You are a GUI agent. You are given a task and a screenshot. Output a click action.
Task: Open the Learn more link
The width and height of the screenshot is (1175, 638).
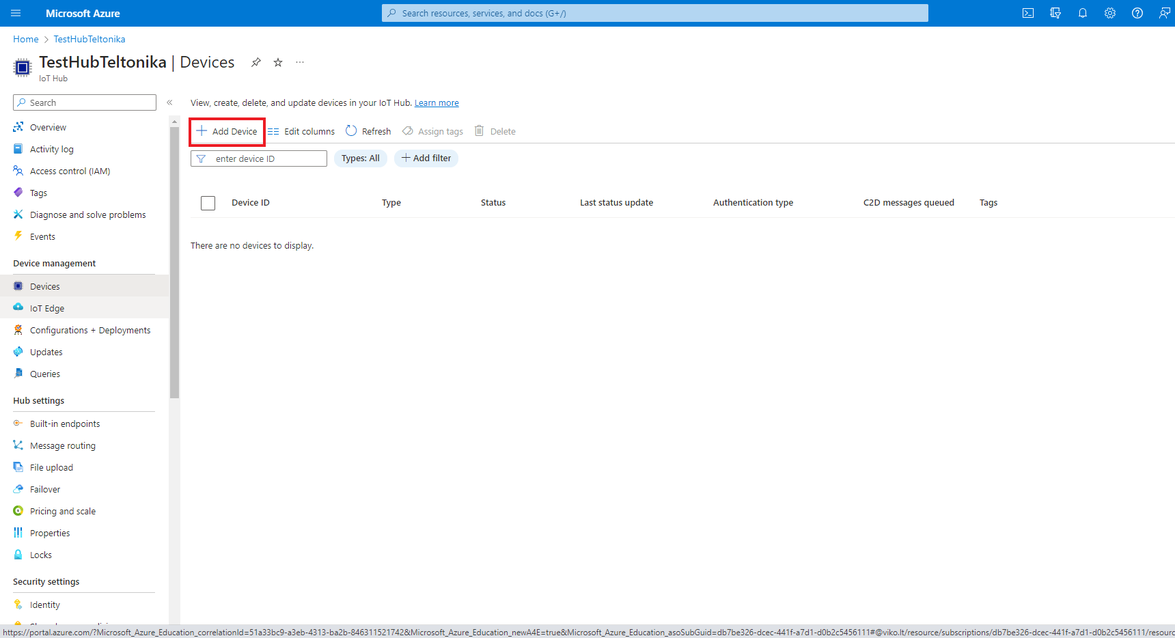coord(437,102)
